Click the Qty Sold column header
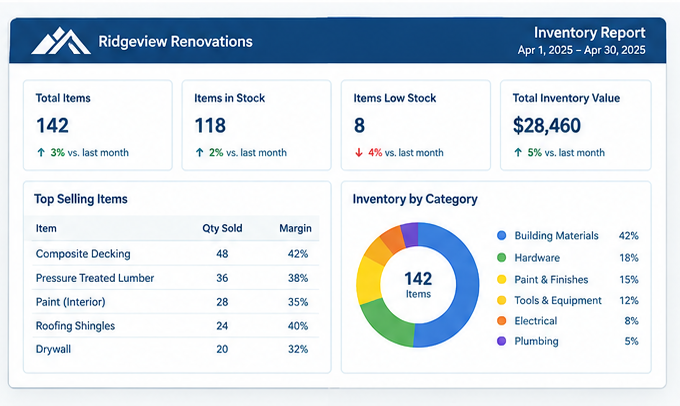This screenshot has width=680, height=406. [x=222, y=228]
